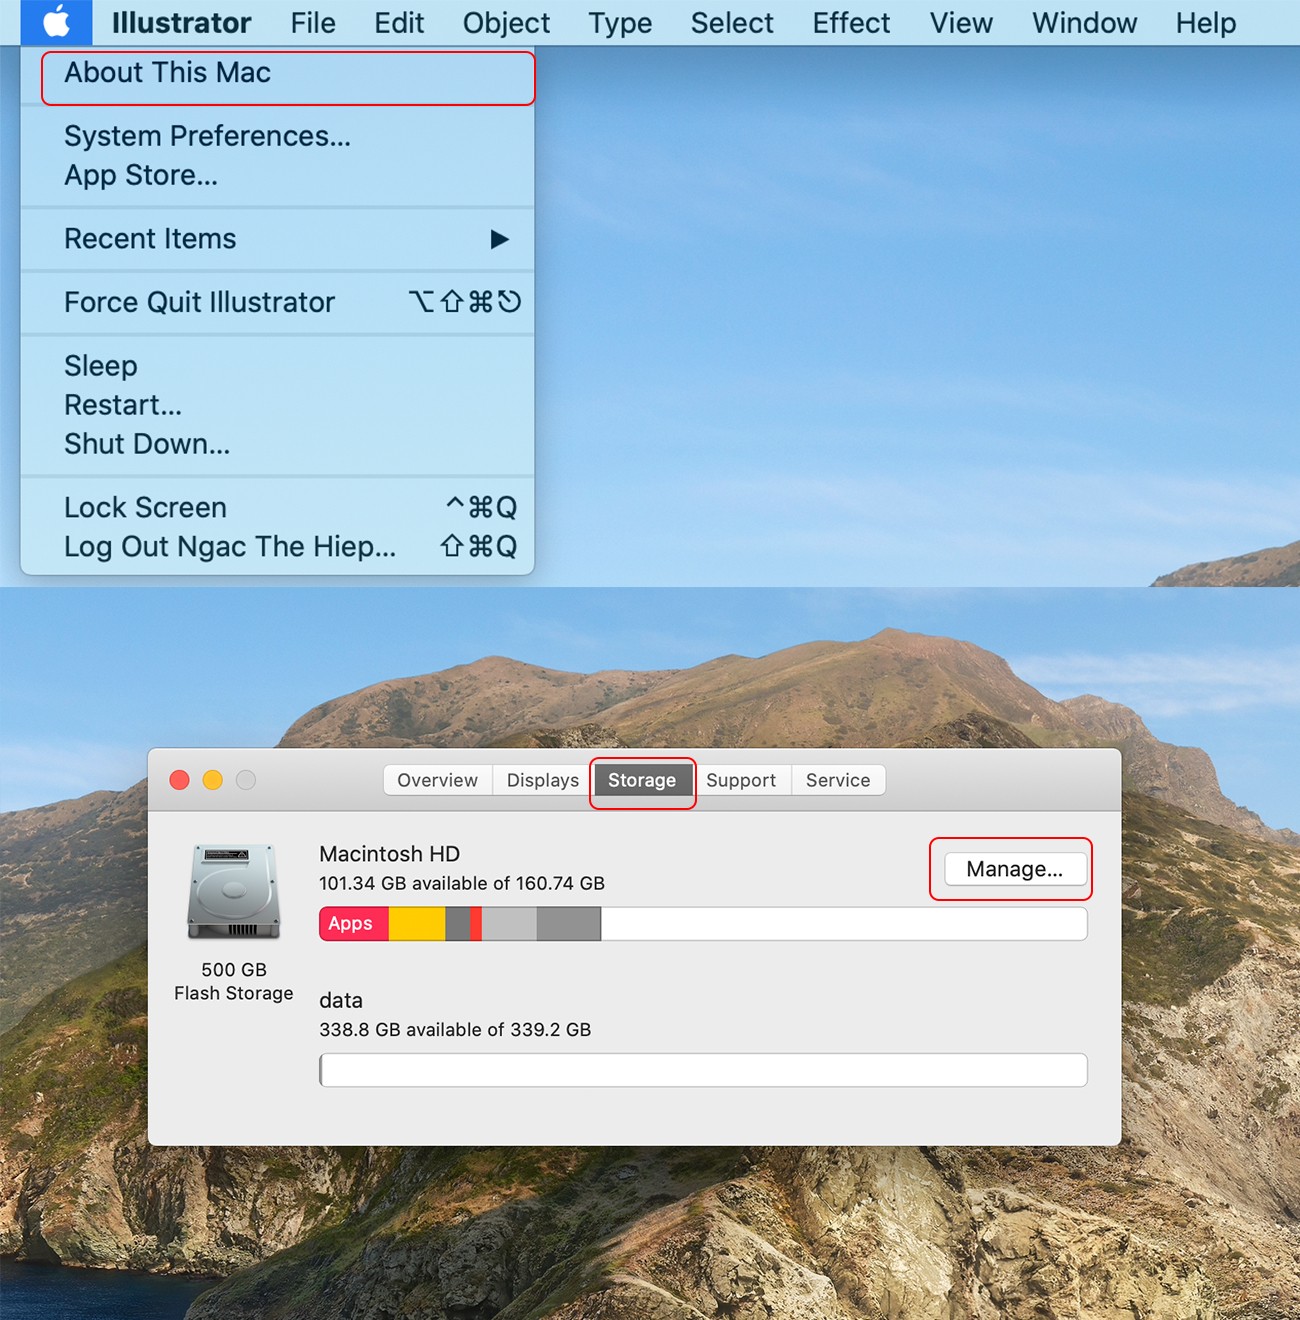Image resolution: width=1300 pixels, height=1320 pixels.
Task: Click the '500 GB Flash Storage' label
Action: [x=234, y=981]
